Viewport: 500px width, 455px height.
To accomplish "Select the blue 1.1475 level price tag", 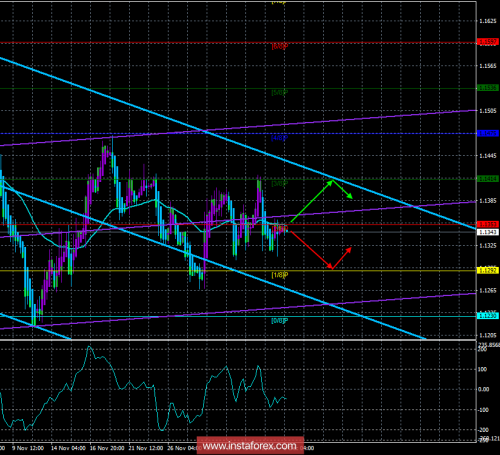I will pos(488,133).
